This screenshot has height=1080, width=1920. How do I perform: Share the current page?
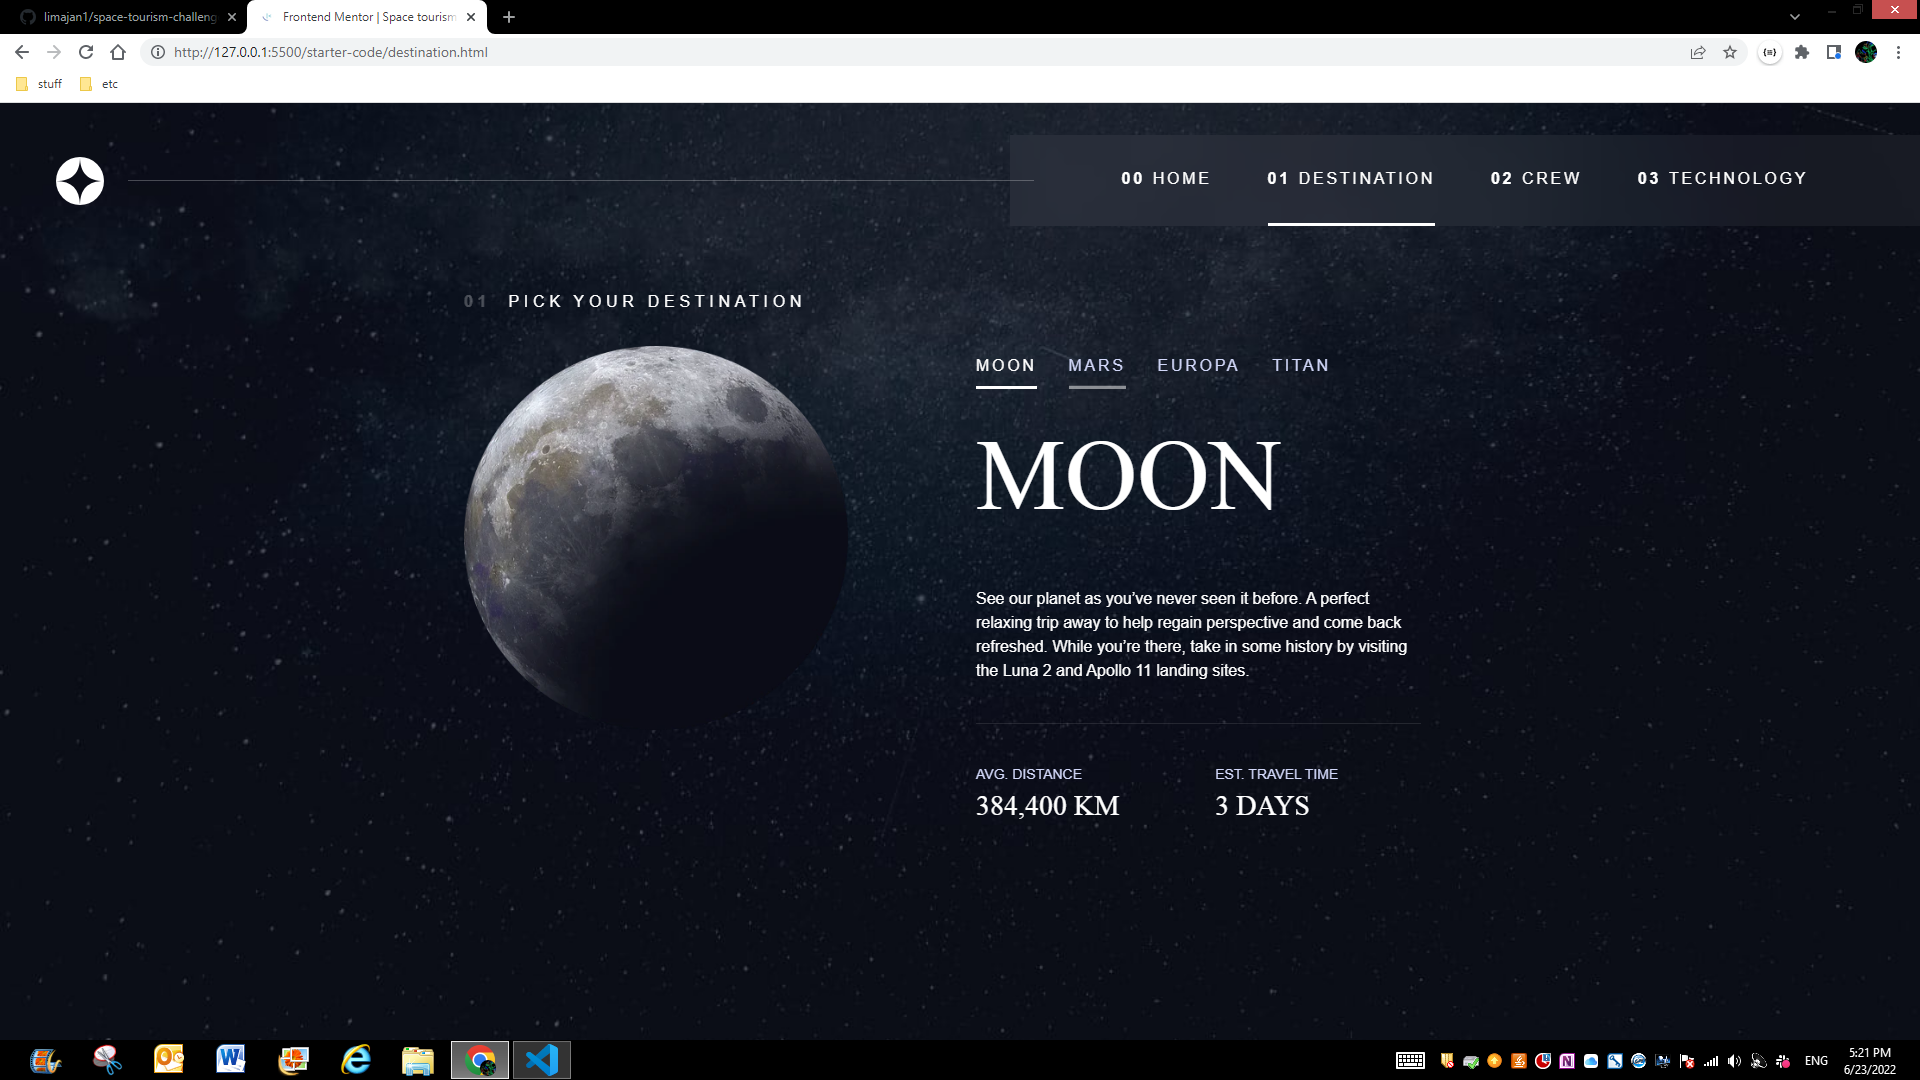(x=1697, y=52)
